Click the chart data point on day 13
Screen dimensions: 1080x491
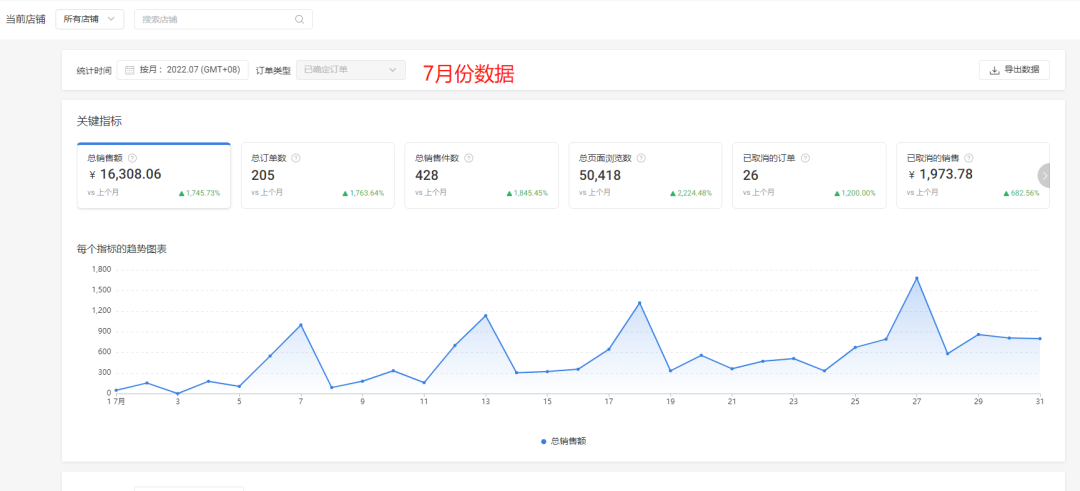[486, 315]
